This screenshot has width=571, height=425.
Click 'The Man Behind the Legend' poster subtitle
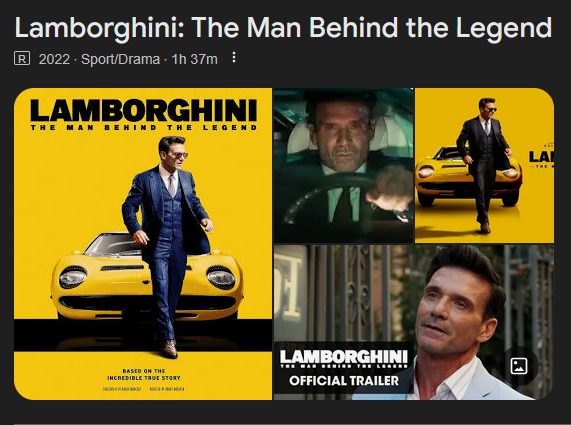coord(144,127)
